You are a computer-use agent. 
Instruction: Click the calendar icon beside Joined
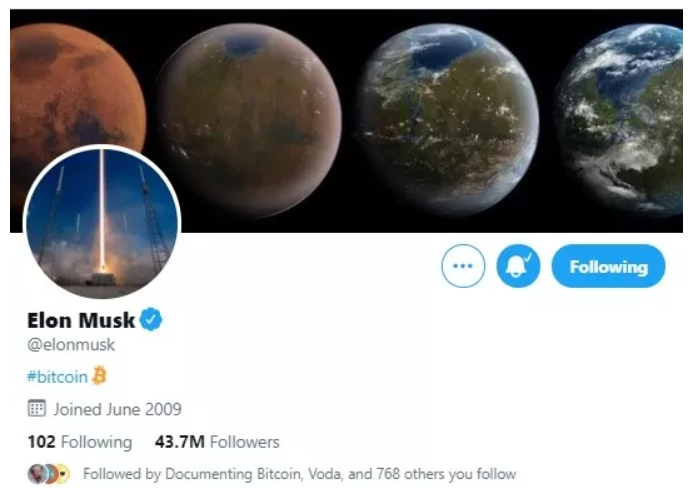pyautogui.click(x=36, y=408)
